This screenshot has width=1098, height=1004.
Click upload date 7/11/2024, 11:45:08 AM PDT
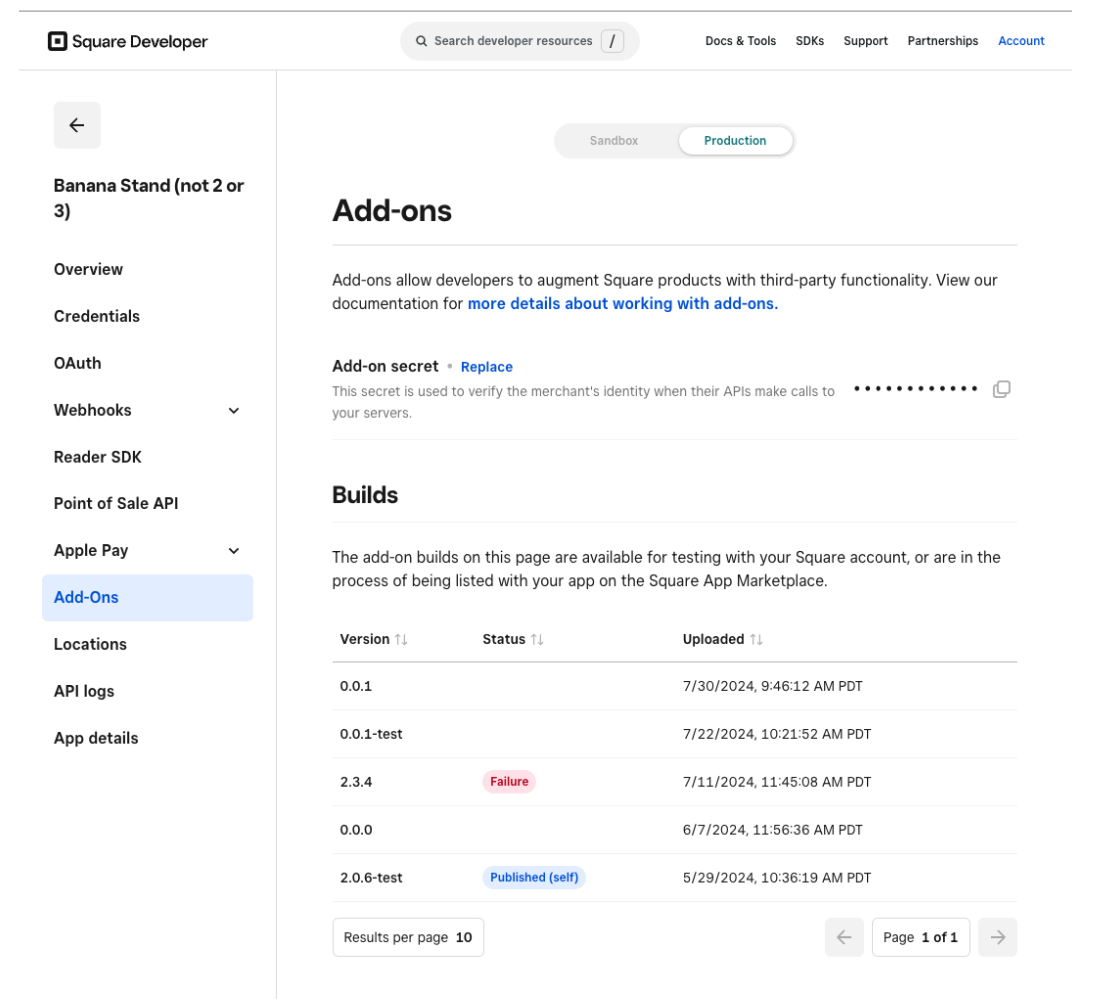(777, 782)
